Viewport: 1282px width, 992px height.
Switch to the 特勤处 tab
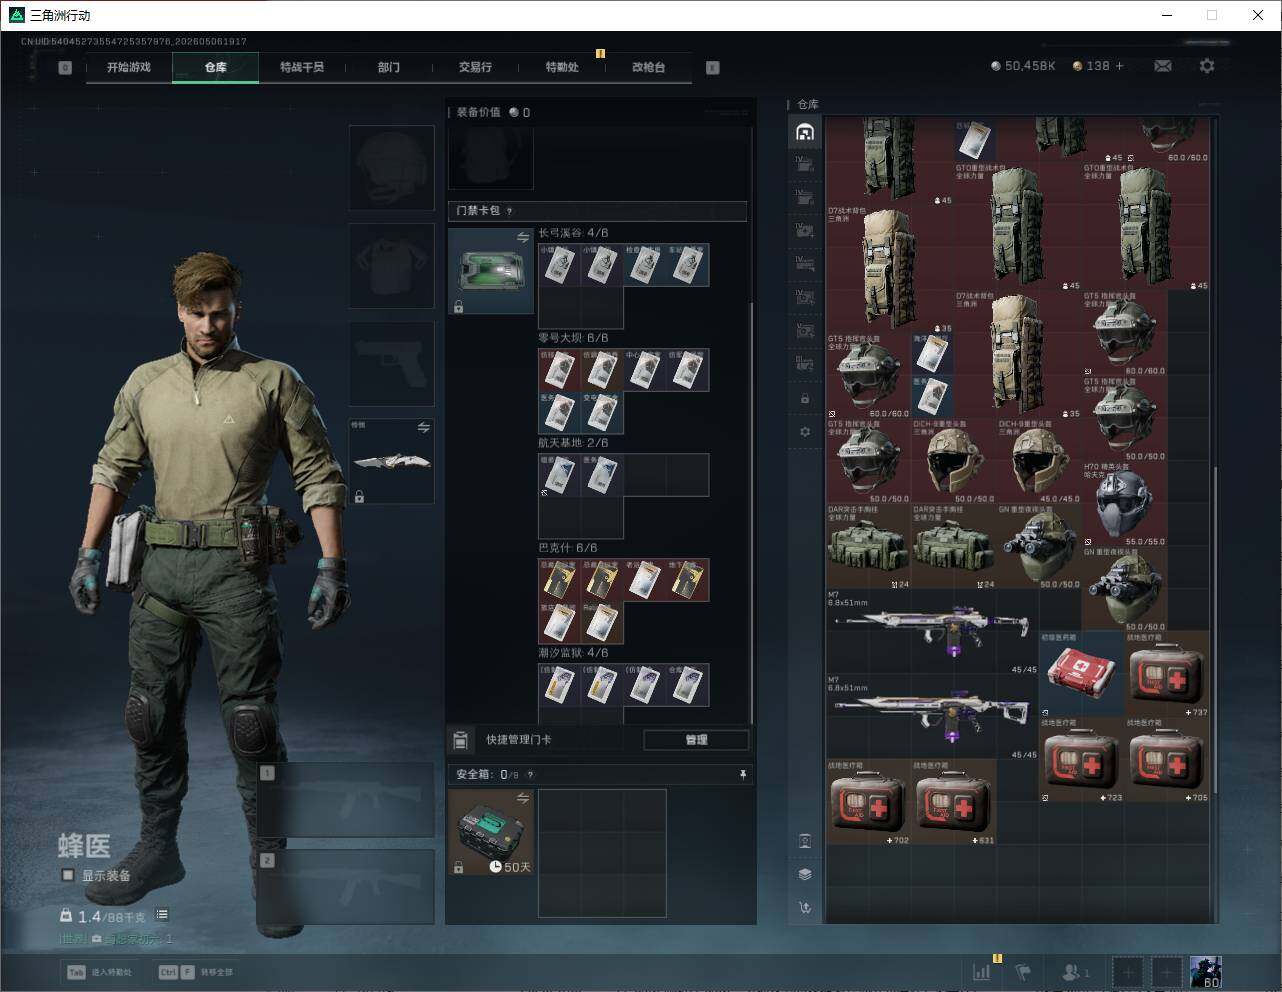pos(562,67)
